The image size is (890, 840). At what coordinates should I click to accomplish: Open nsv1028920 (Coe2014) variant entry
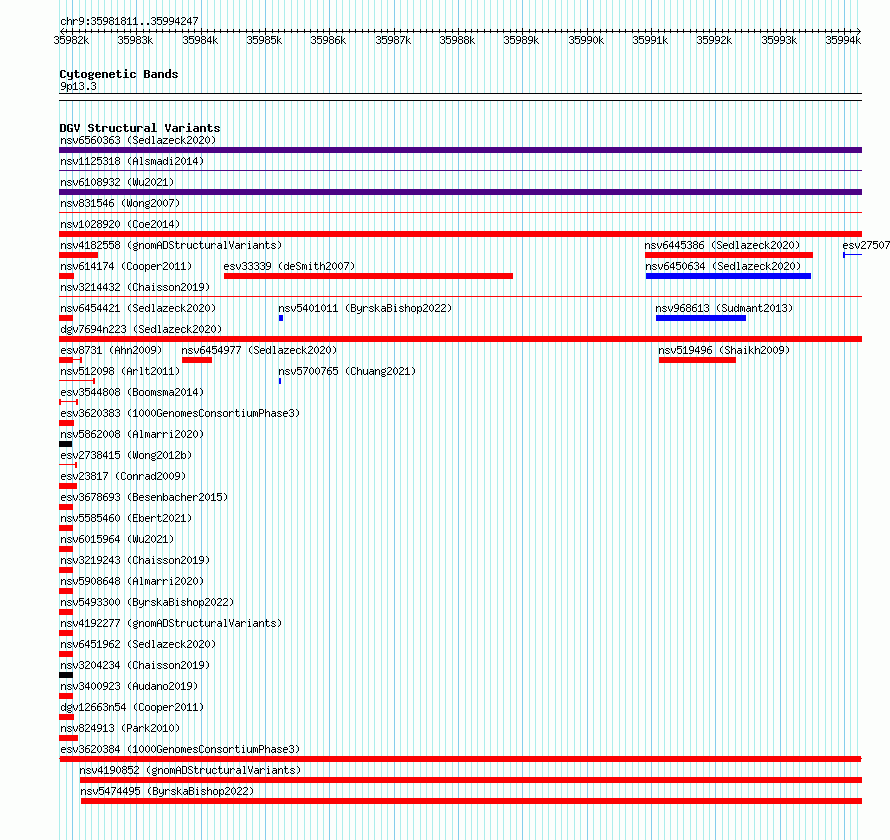(120, 224)
